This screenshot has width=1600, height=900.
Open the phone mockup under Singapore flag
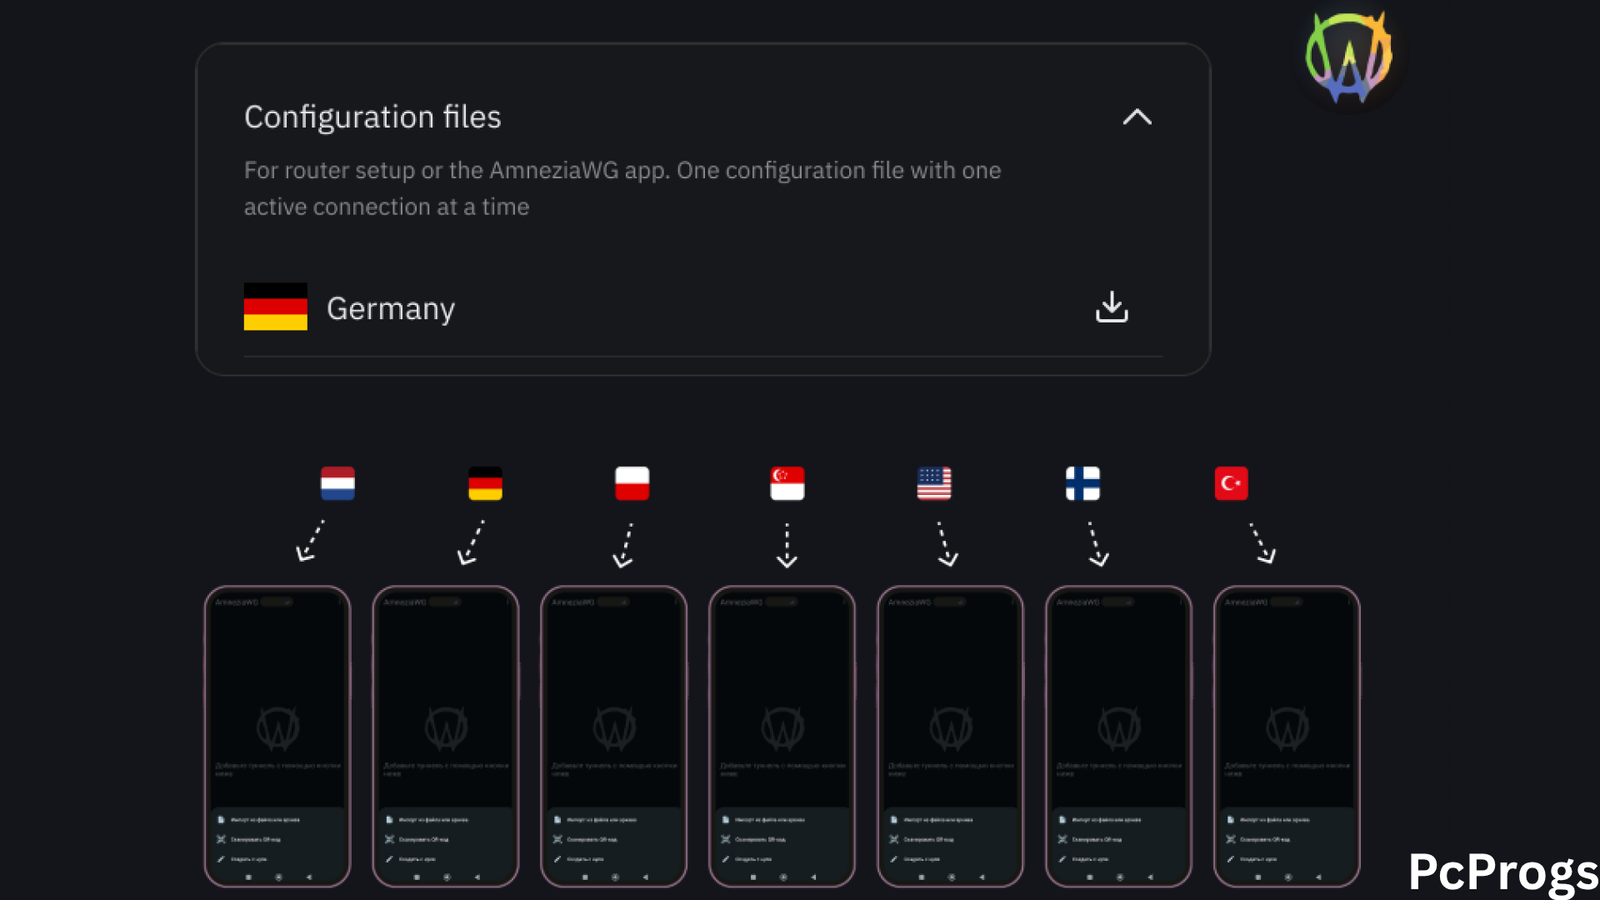(x=782, y=736)
